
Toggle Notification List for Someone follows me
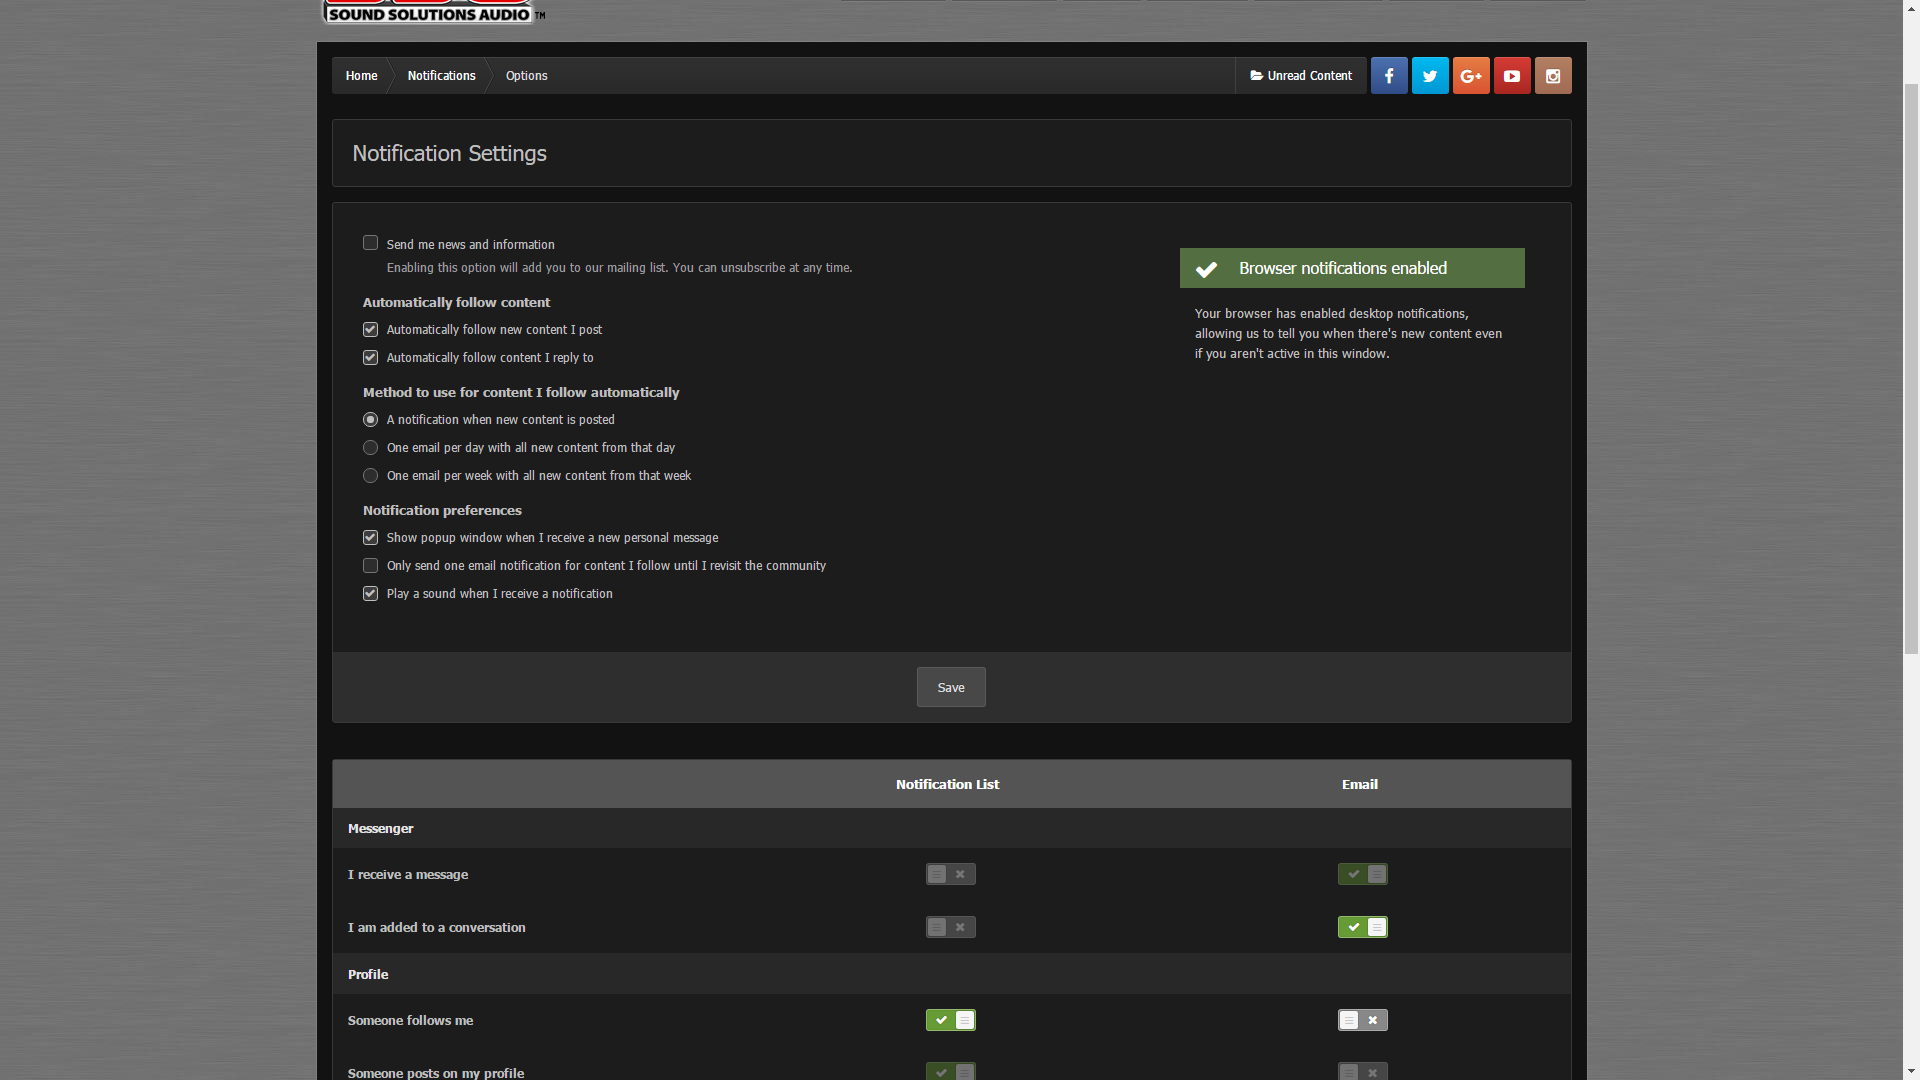951,1020
